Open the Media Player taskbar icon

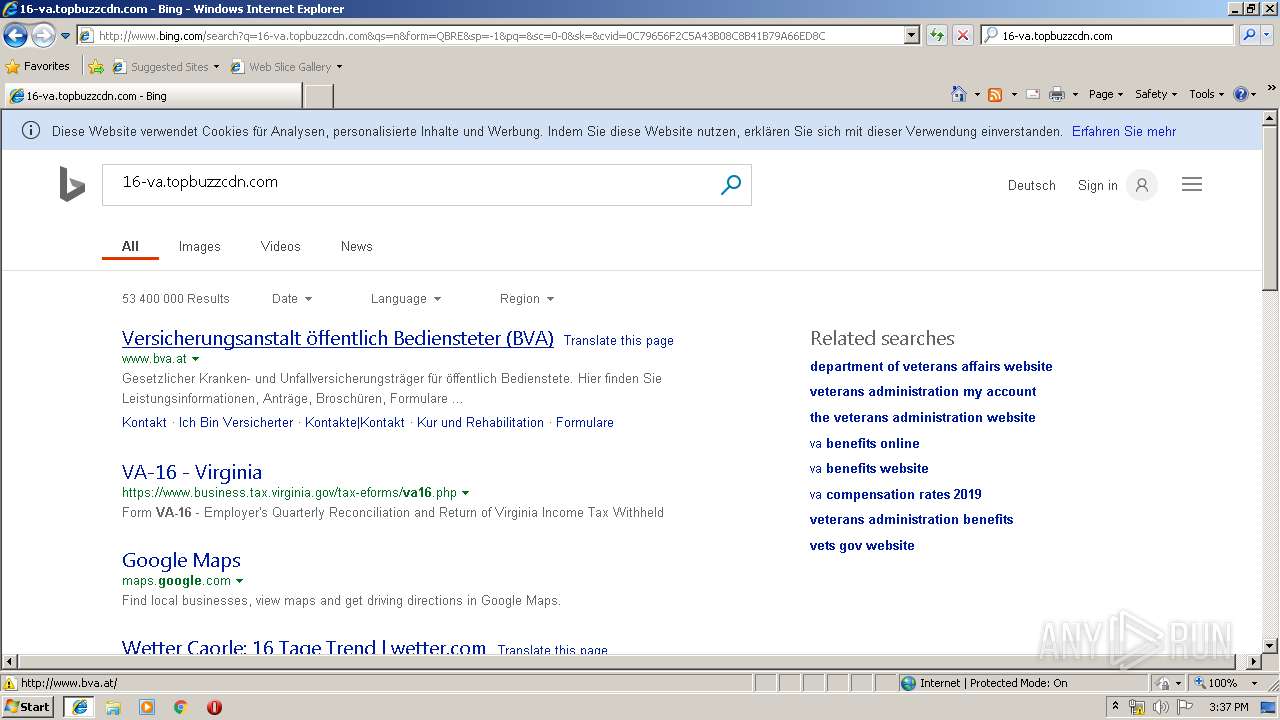click(x=147, y=707)
